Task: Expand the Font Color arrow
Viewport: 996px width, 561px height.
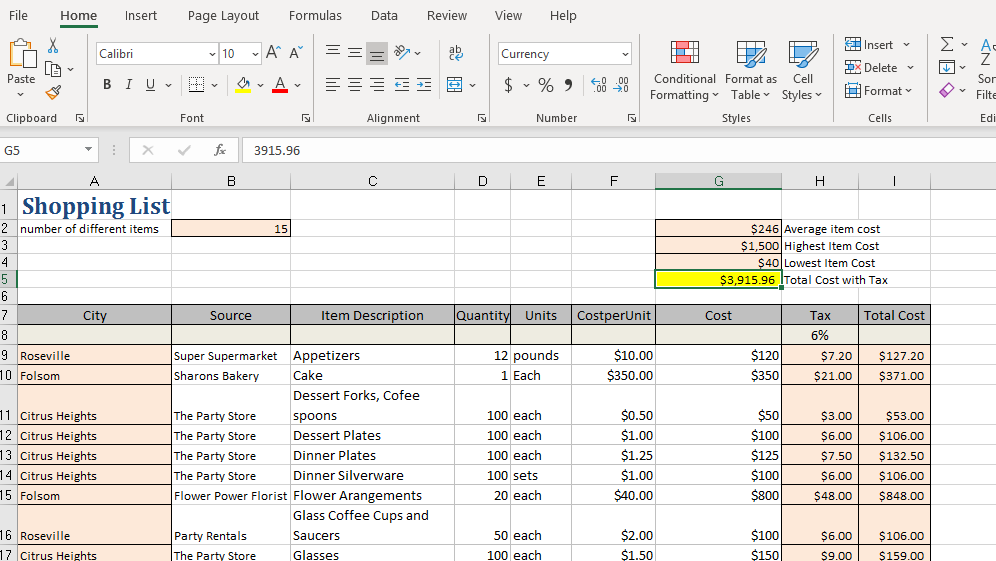Action: click(297, 85)
